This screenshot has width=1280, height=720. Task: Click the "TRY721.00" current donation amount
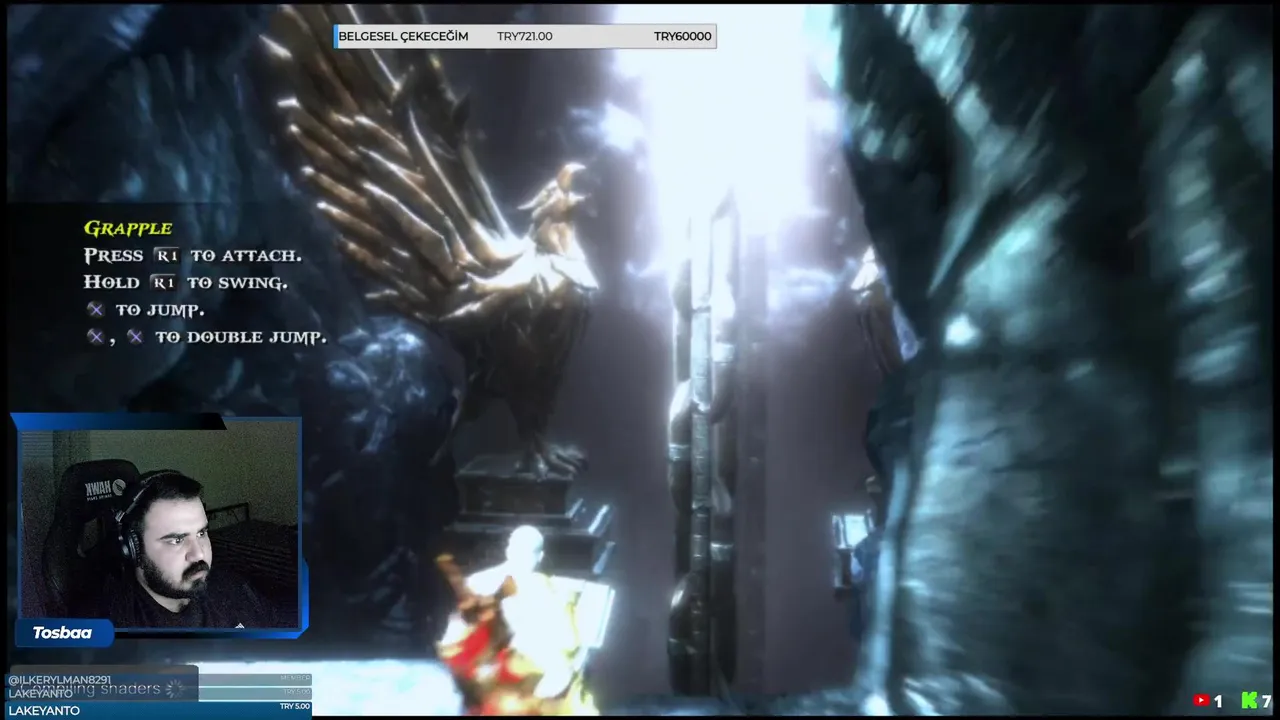(x=524, y=36)
